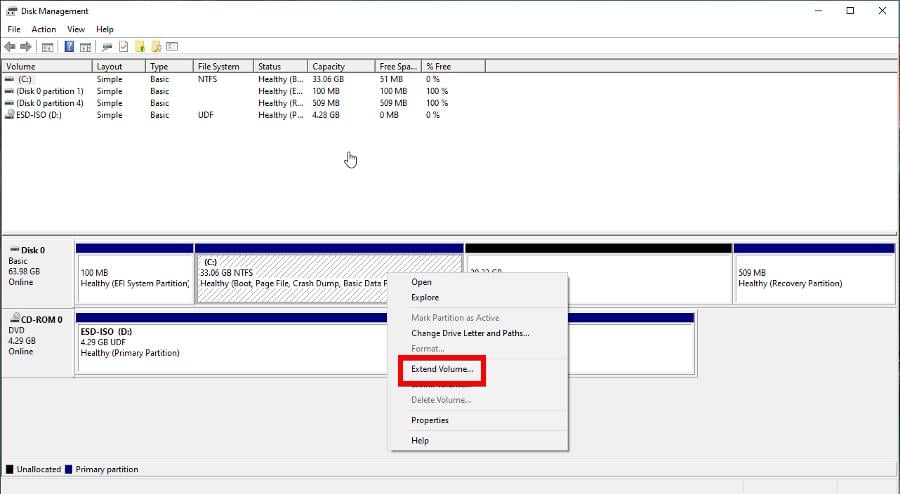This screenshot has width=900, height=494.
Task: Click the Back arrow toolbar icon
Action: coord(10,47)
